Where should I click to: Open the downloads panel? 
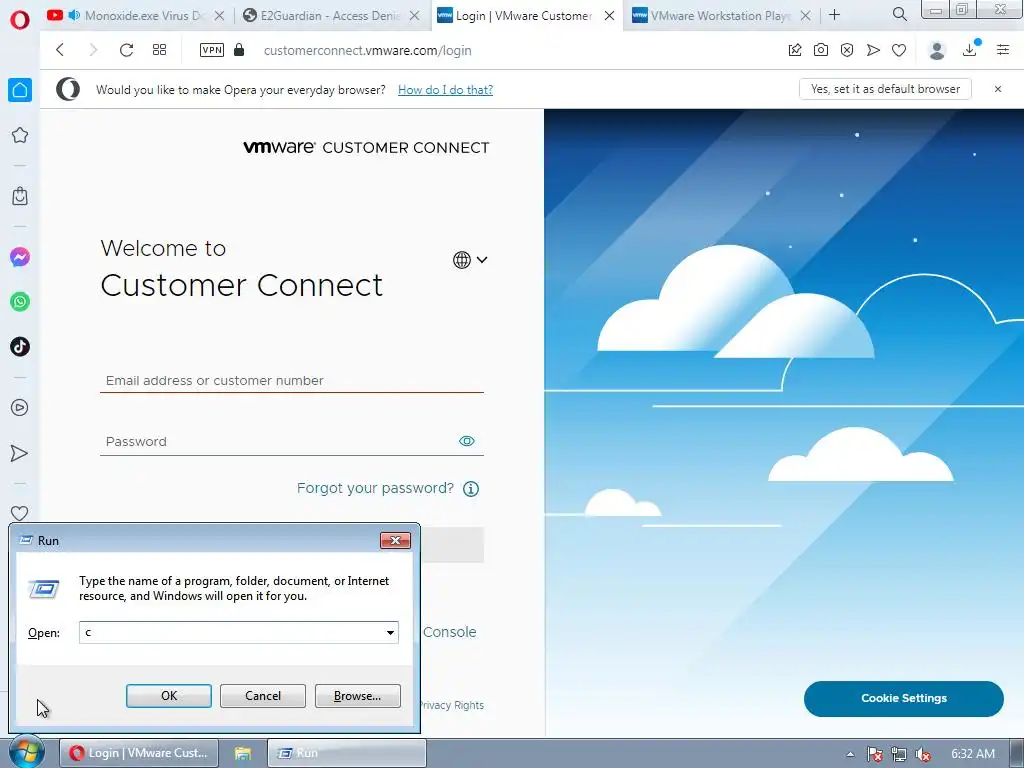[x=970, y=50]
